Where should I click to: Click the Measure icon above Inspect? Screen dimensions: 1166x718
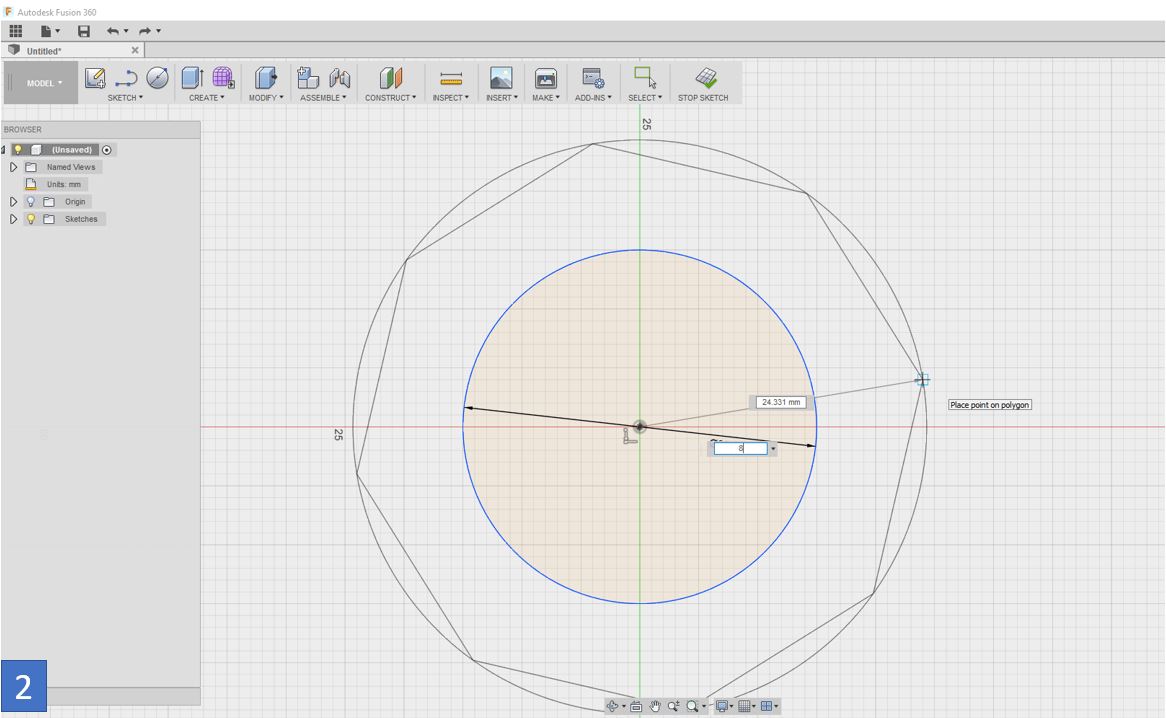click(x=451, y=78)
